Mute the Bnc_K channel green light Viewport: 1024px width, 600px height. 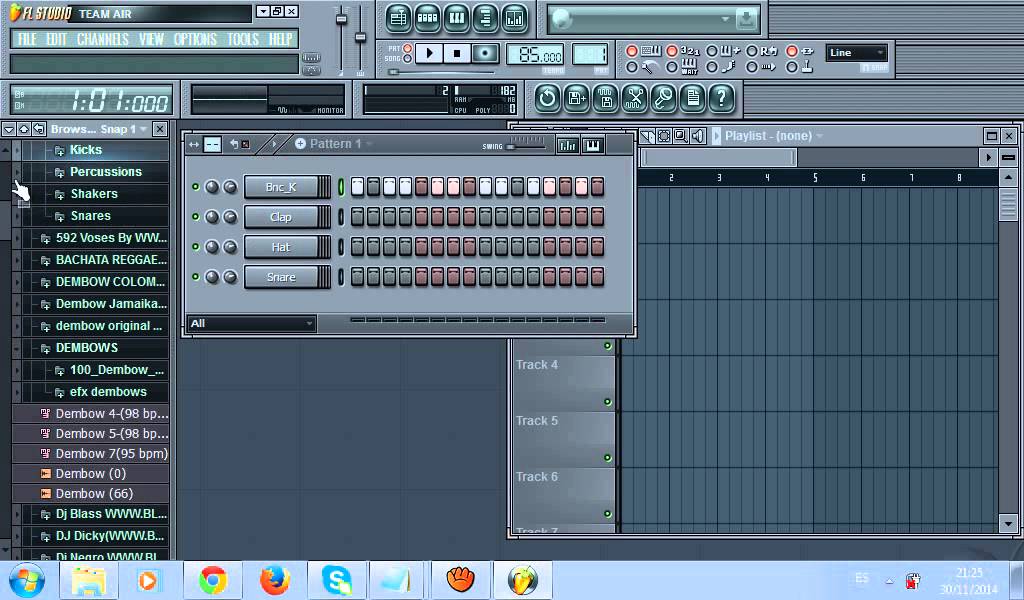point(195,187)
